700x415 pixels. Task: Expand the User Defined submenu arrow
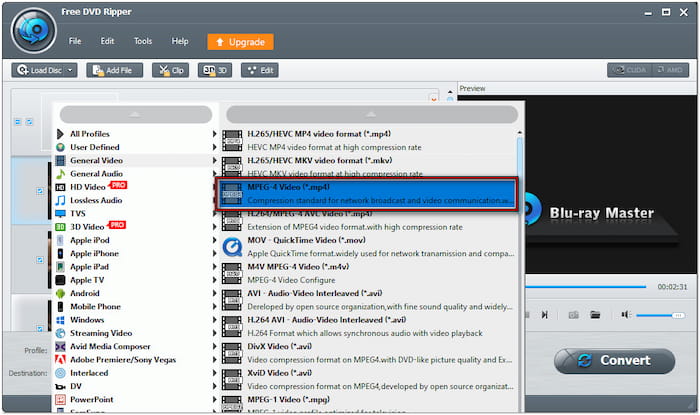214,147
